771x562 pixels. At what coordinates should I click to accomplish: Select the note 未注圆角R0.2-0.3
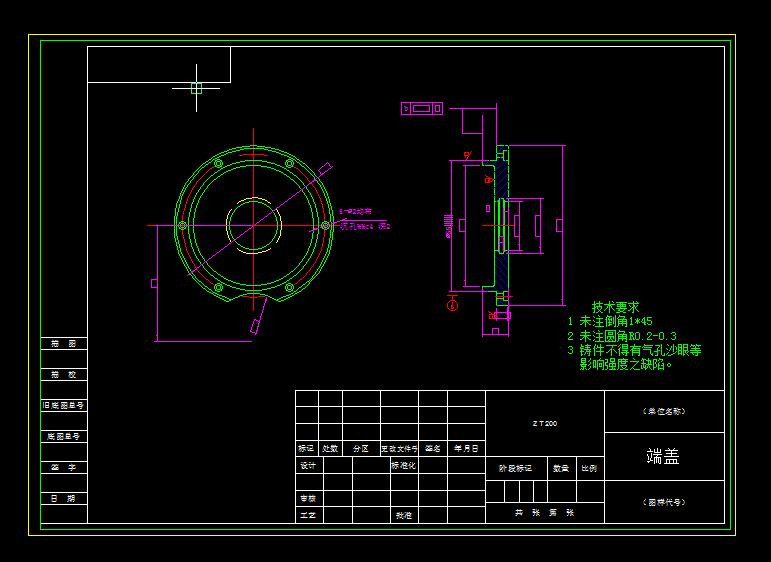tap(628, 336)
